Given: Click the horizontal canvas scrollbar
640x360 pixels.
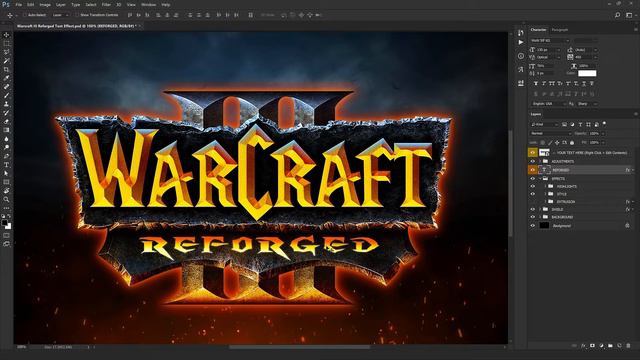Looking at the screenshot, I should 299,347.
